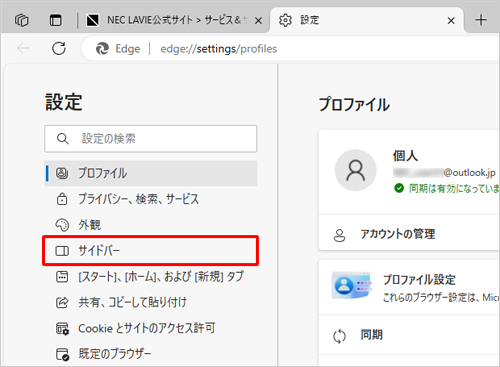Screen dimensions: 500x367
Task: Click the 同期は有効になっています status text
Action: 454,189
